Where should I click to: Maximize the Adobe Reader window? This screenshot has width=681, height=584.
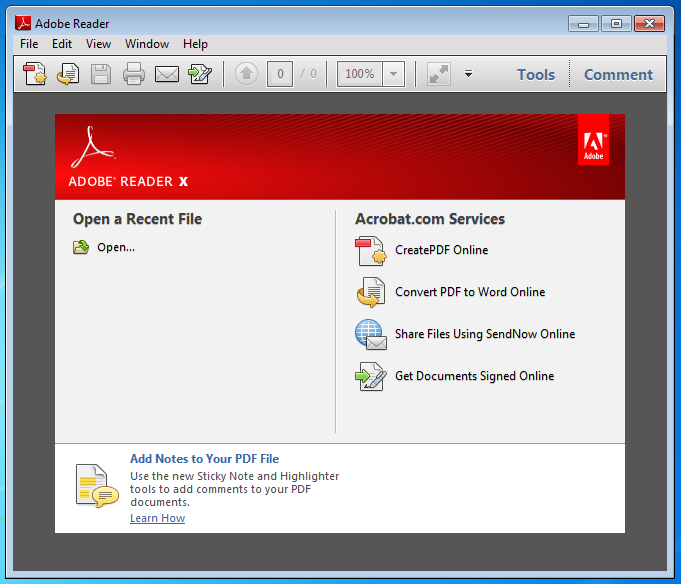pos(616,24)
